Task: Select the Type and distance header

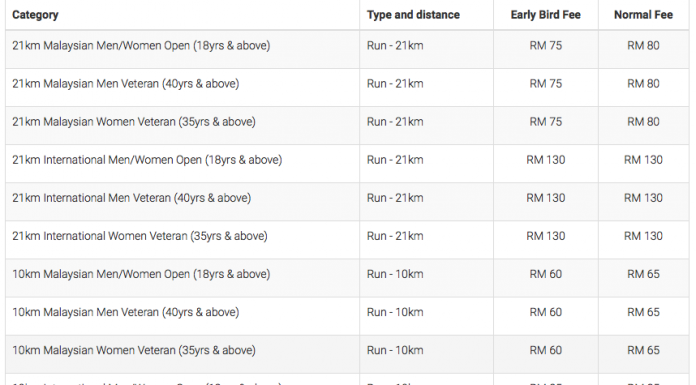Action: click(413, 15)
